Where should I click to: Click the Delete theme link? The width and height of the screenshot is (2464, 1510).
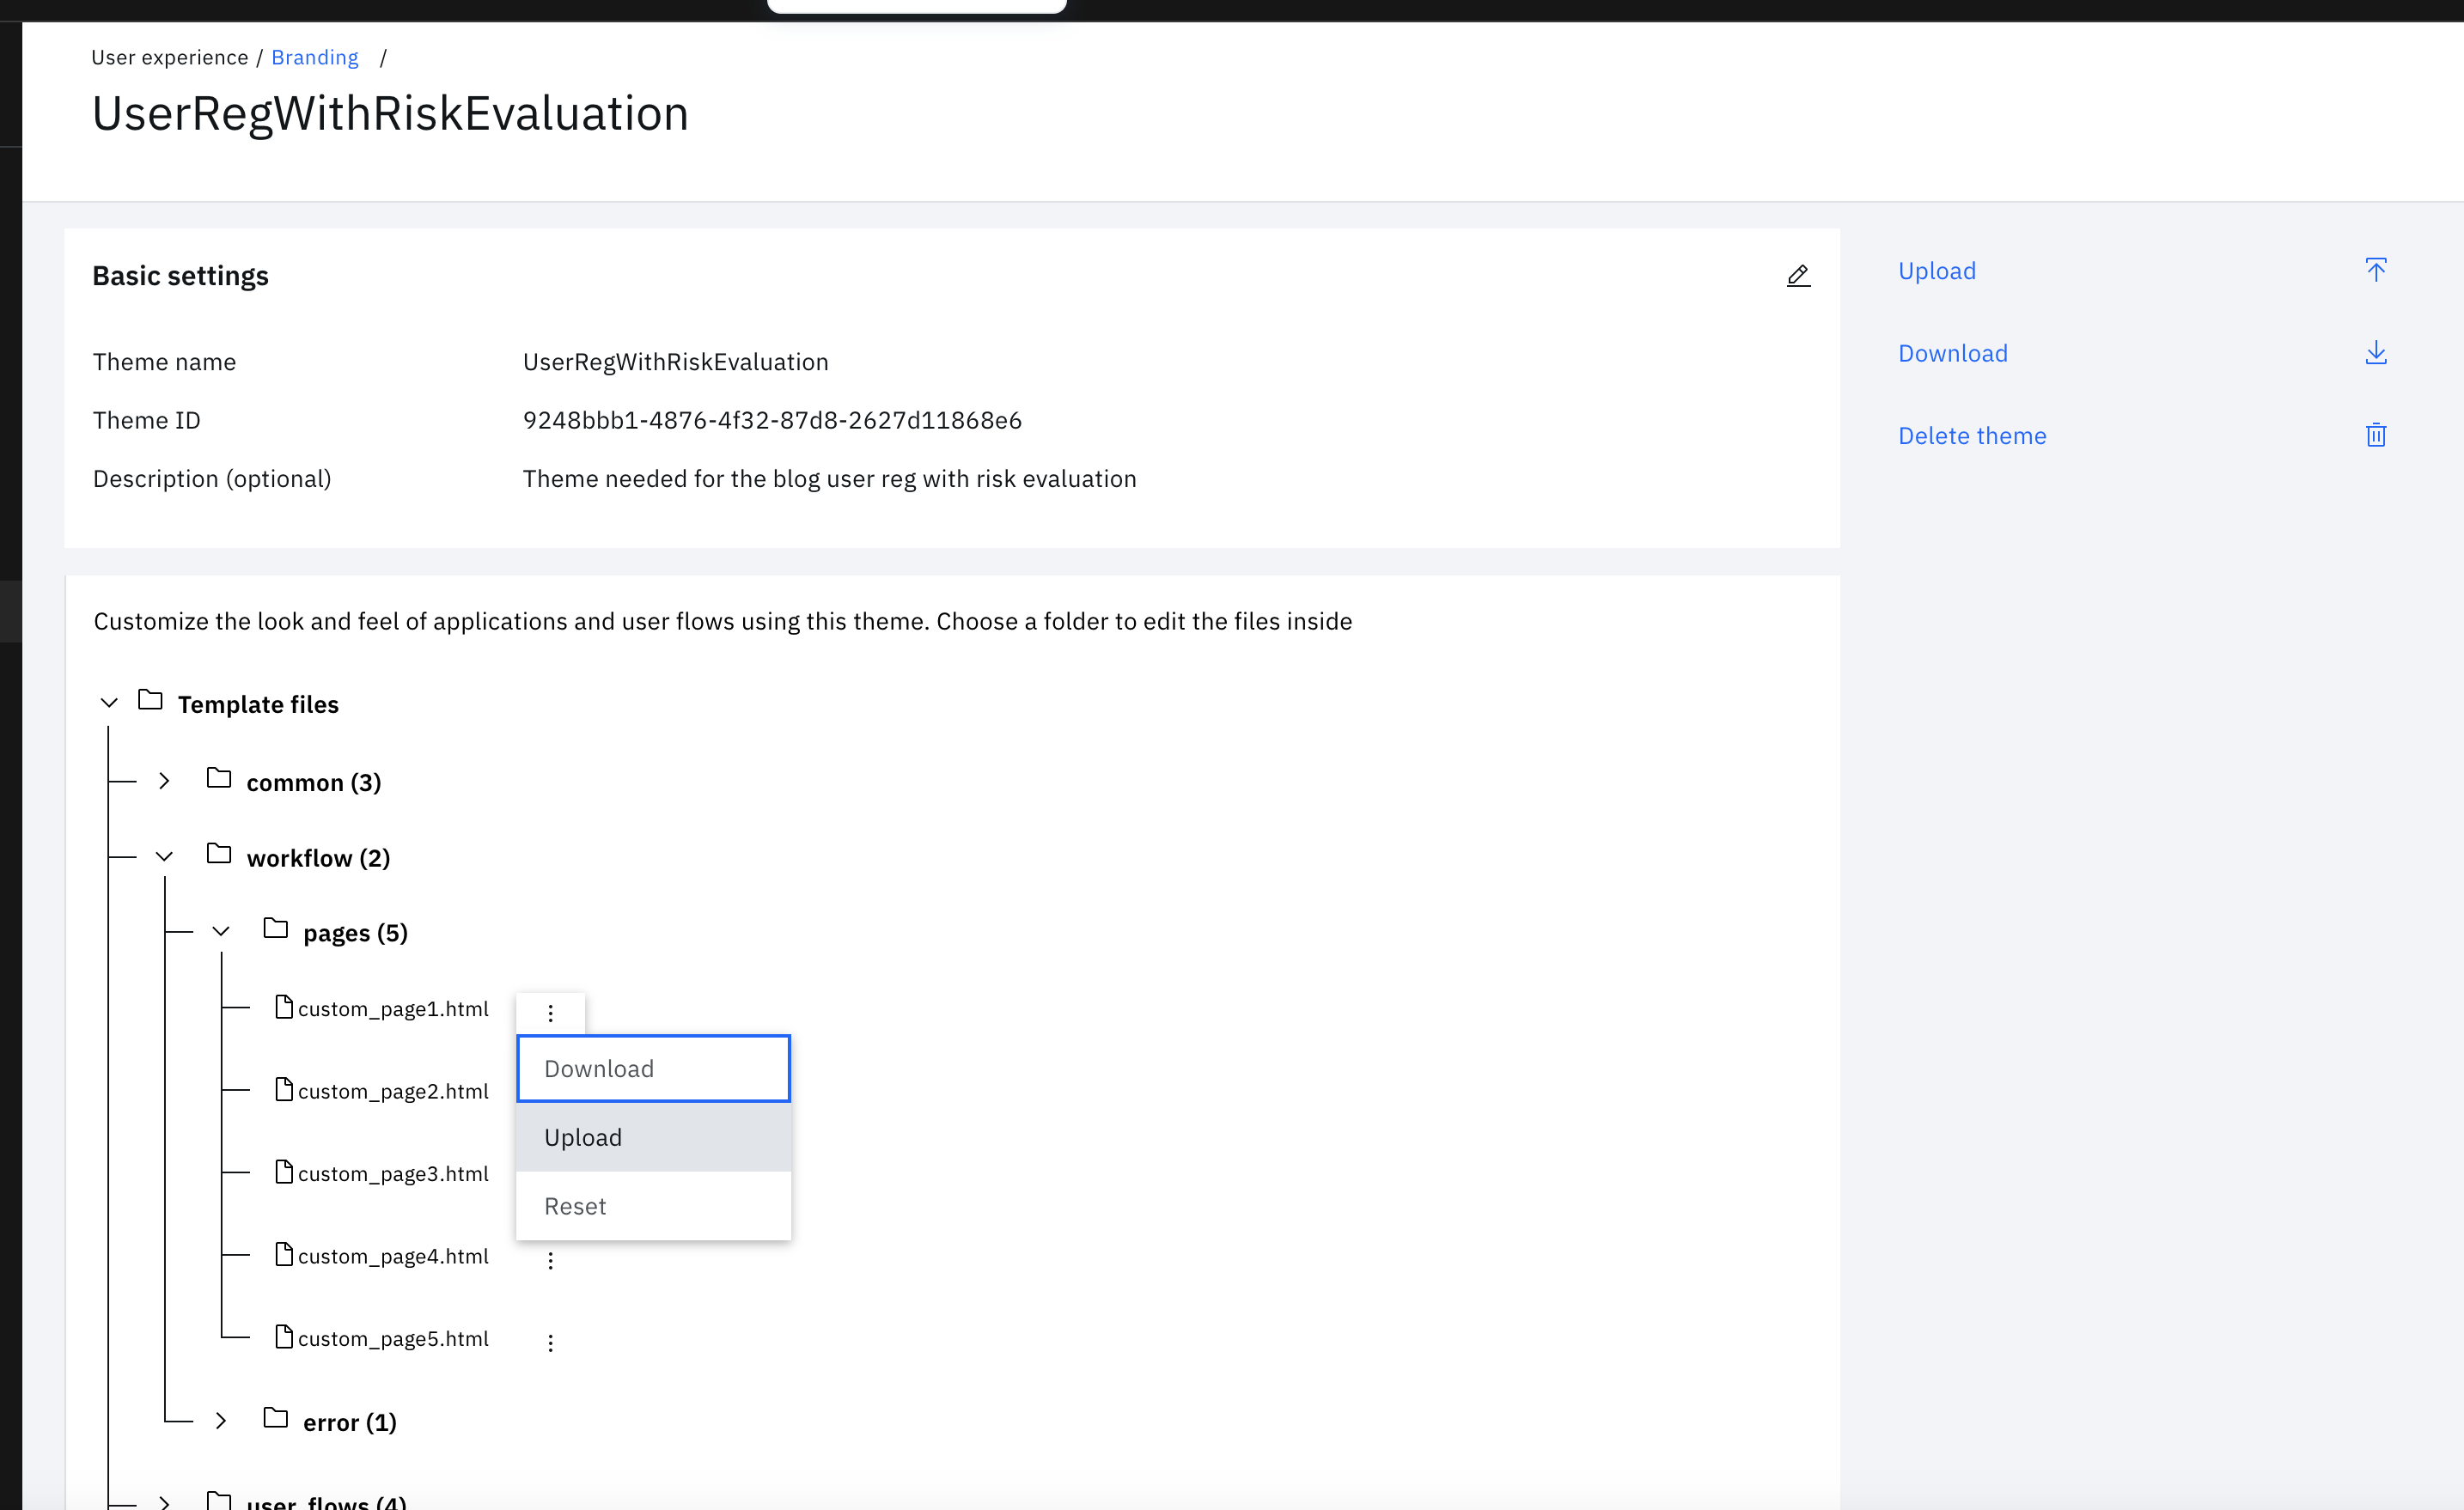pyautogui.click(x=1971, y=436)
